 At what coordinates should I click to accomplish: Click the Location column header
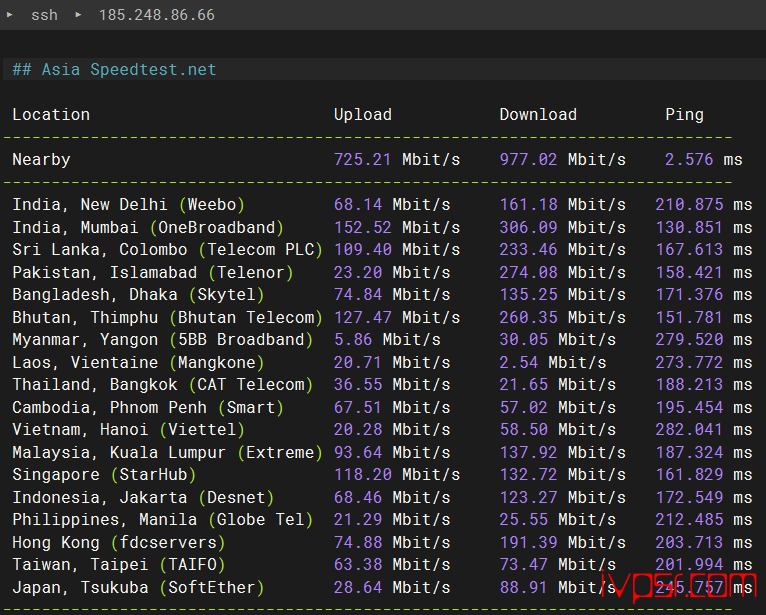click(x=51, y=114)
